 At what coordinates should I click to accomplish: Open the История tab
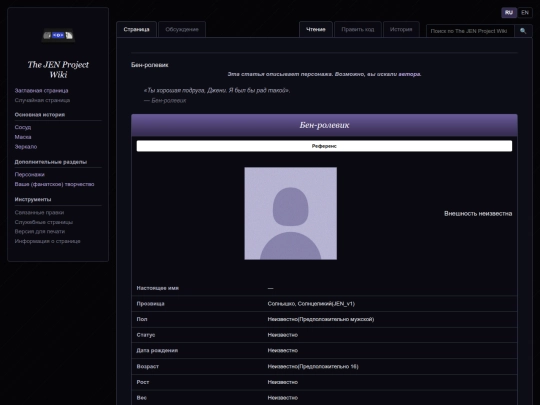(x=401, y=29)
